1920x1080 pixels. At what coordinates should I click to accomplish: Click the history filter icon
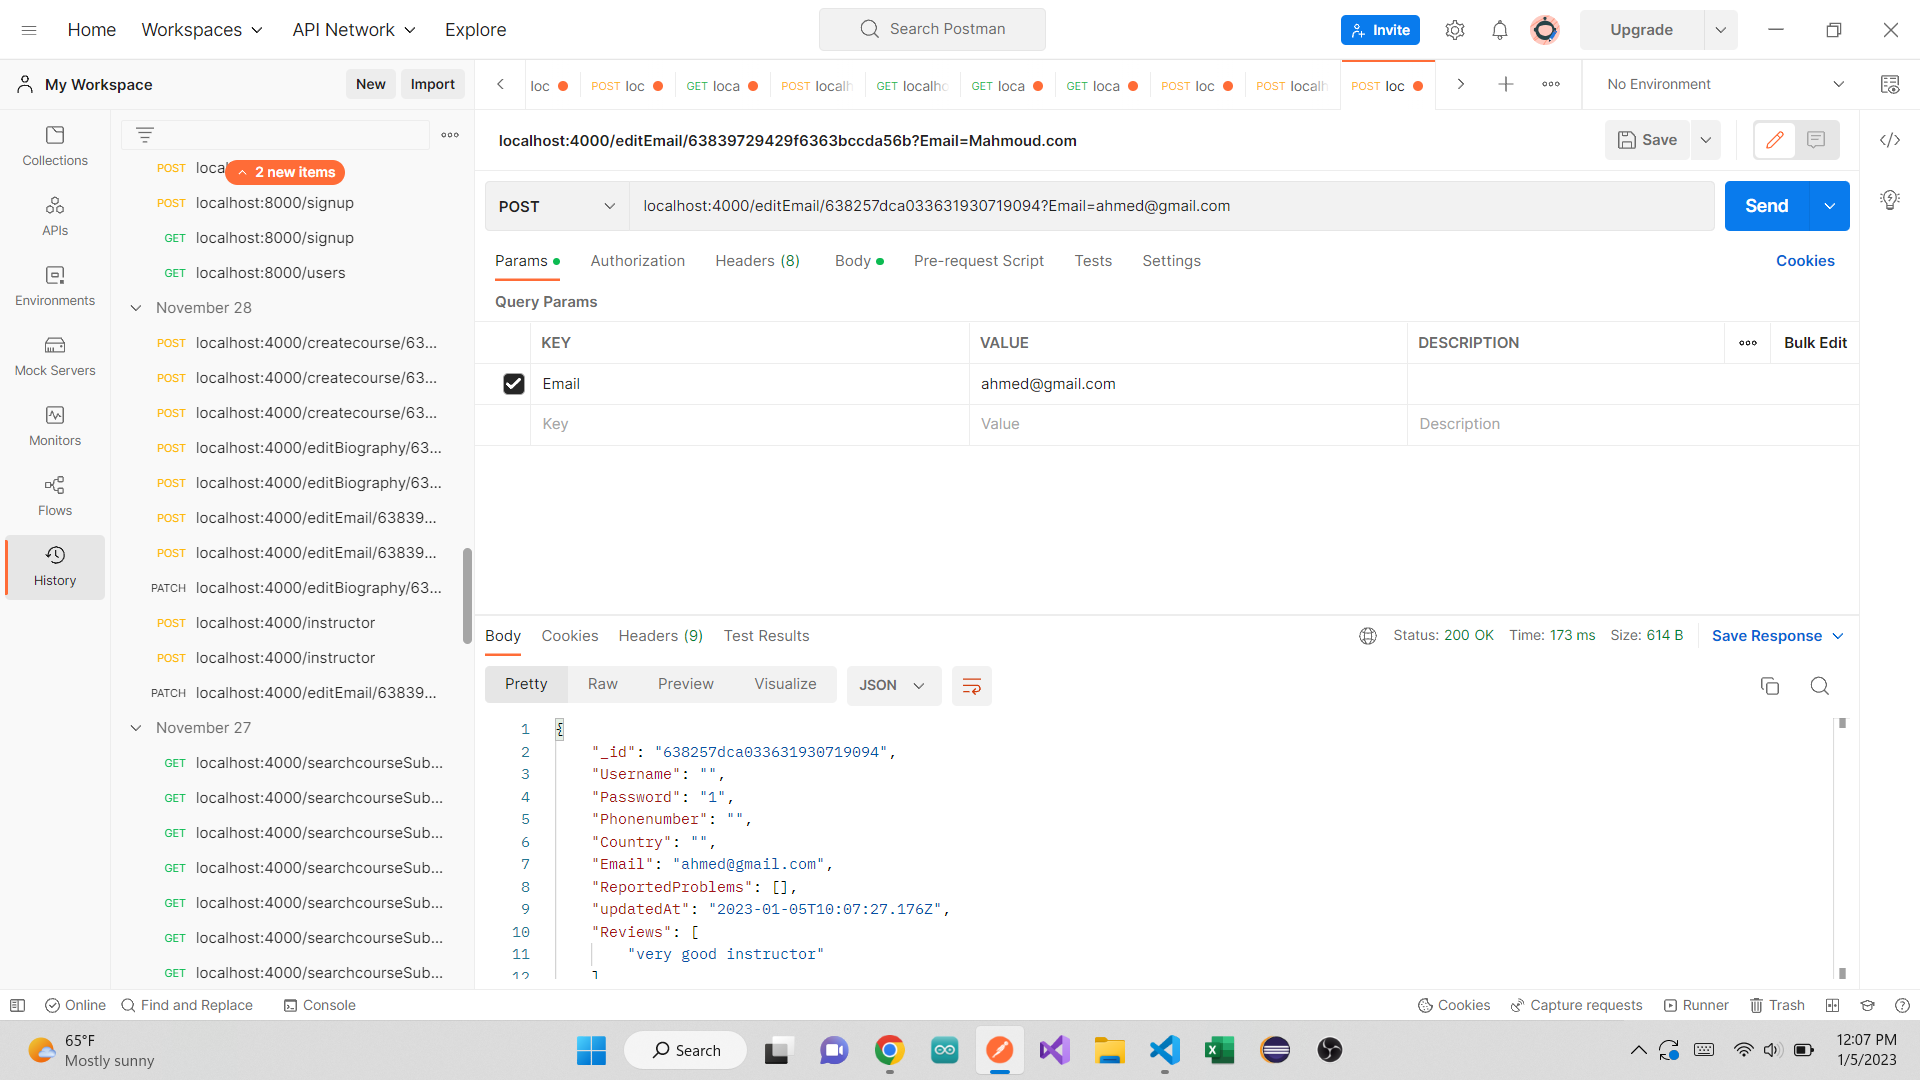145,135
